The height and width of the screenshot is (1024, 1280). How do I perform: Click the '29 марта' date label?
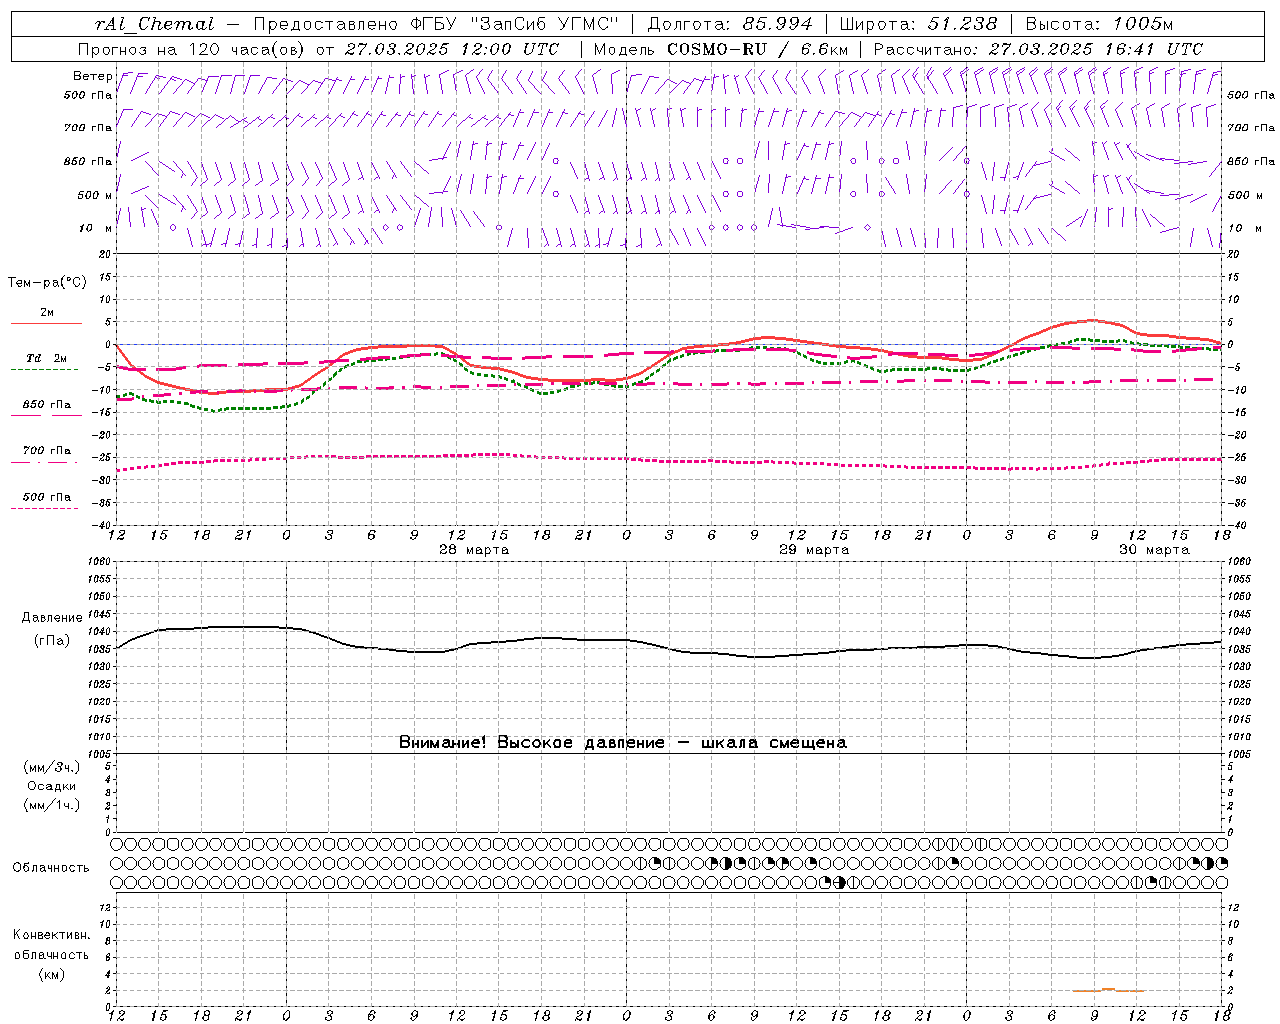click(814, 550)
